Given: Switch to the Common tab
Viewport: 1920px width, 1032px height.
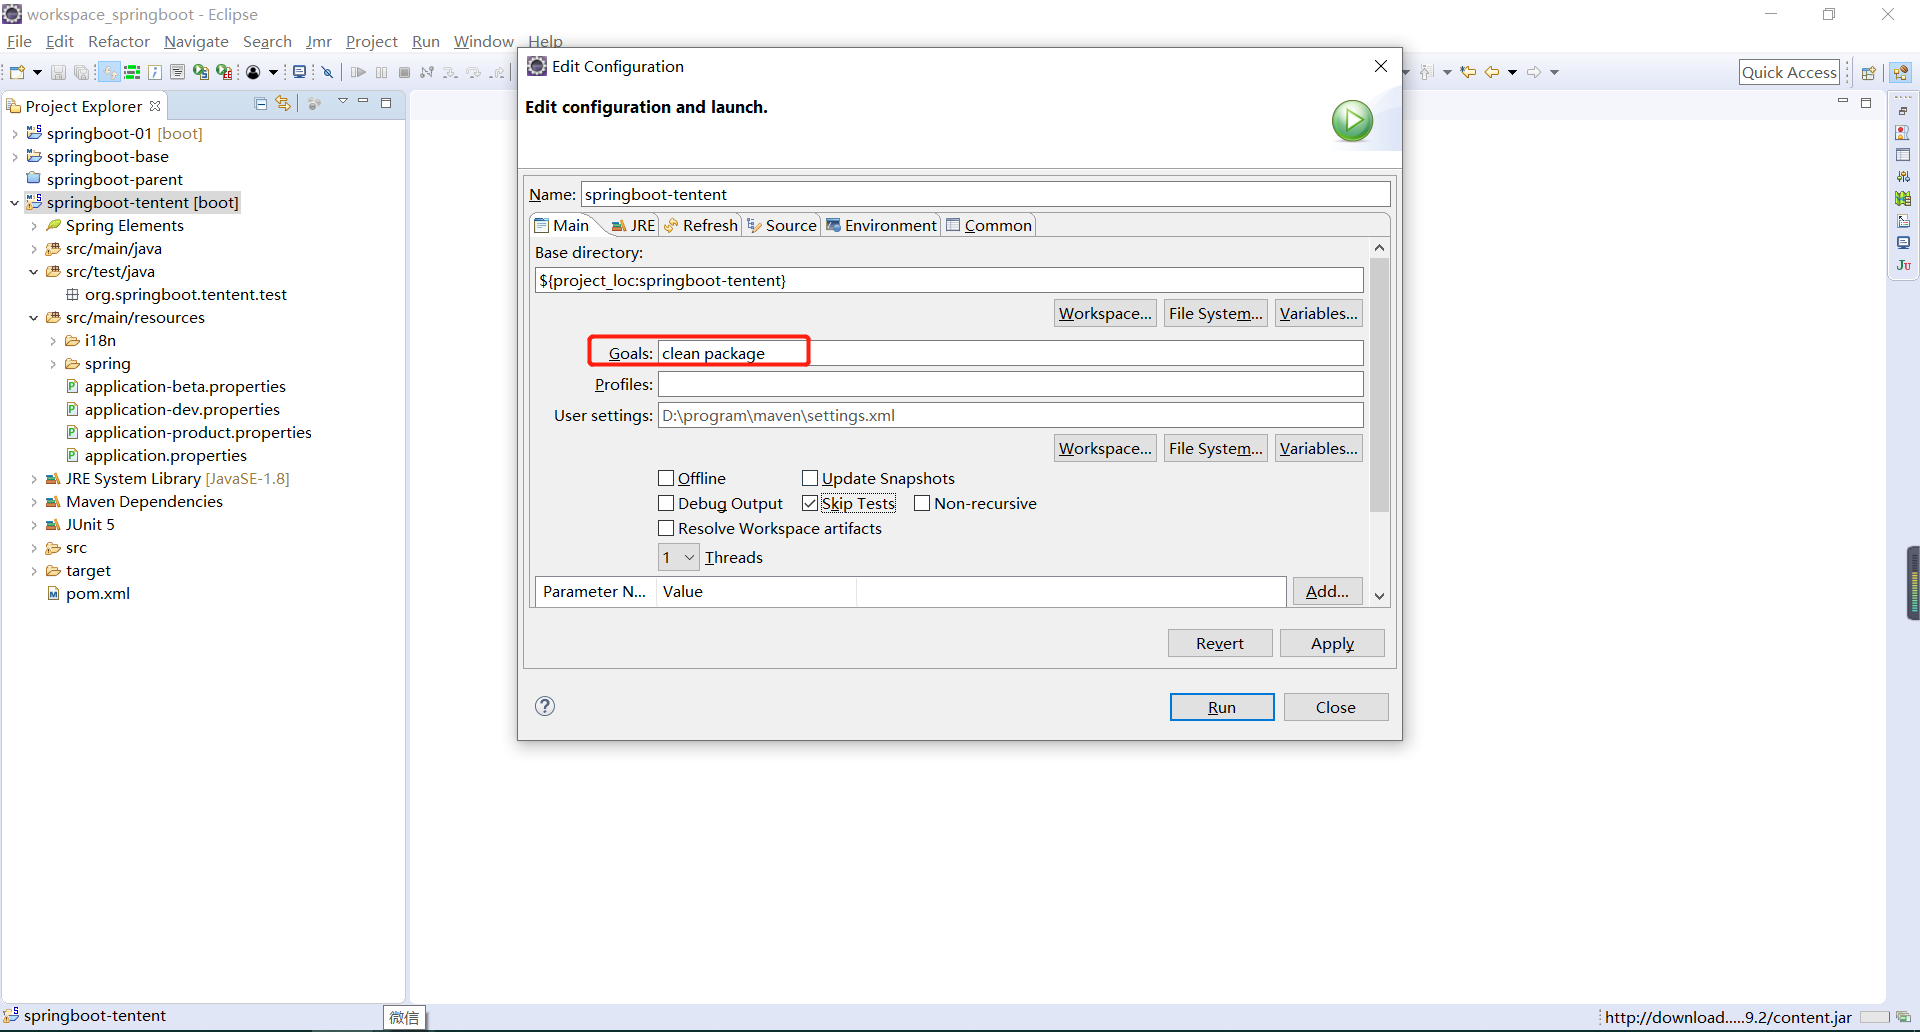Looking at the screenshot, I should [x=989, y=225].
